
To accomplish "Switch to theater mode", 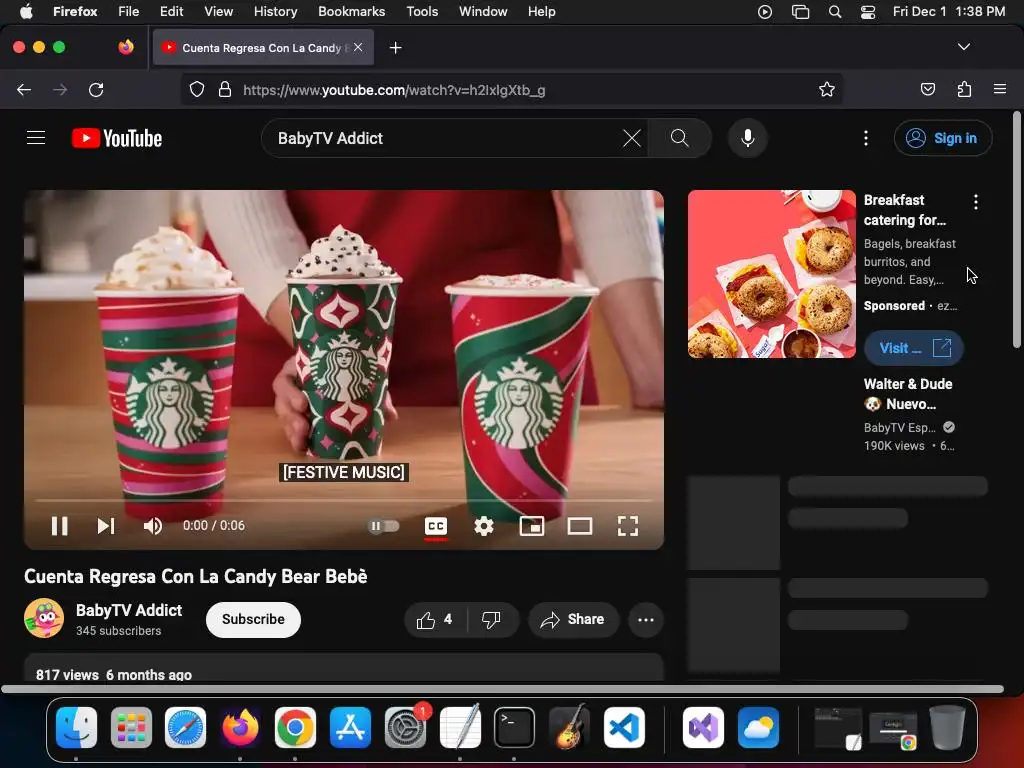I will [x=579, y=526].
